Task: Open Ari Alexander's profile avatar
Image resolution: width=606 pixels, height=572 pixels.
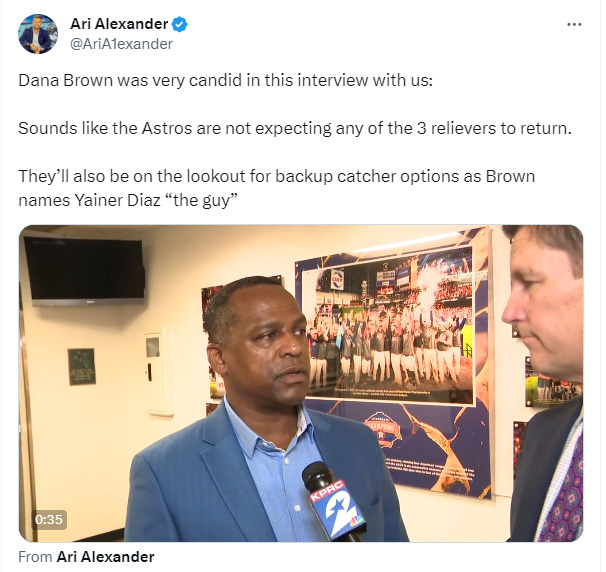Action: pyautogui.click(x=38, y=34)
